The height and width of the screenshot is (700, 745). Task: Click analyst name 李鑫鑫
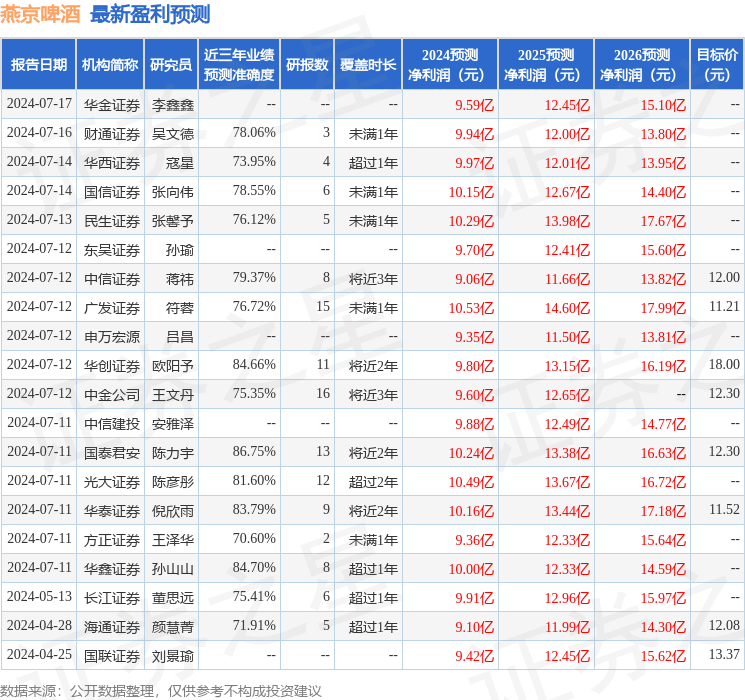click(x=173, y=105)
